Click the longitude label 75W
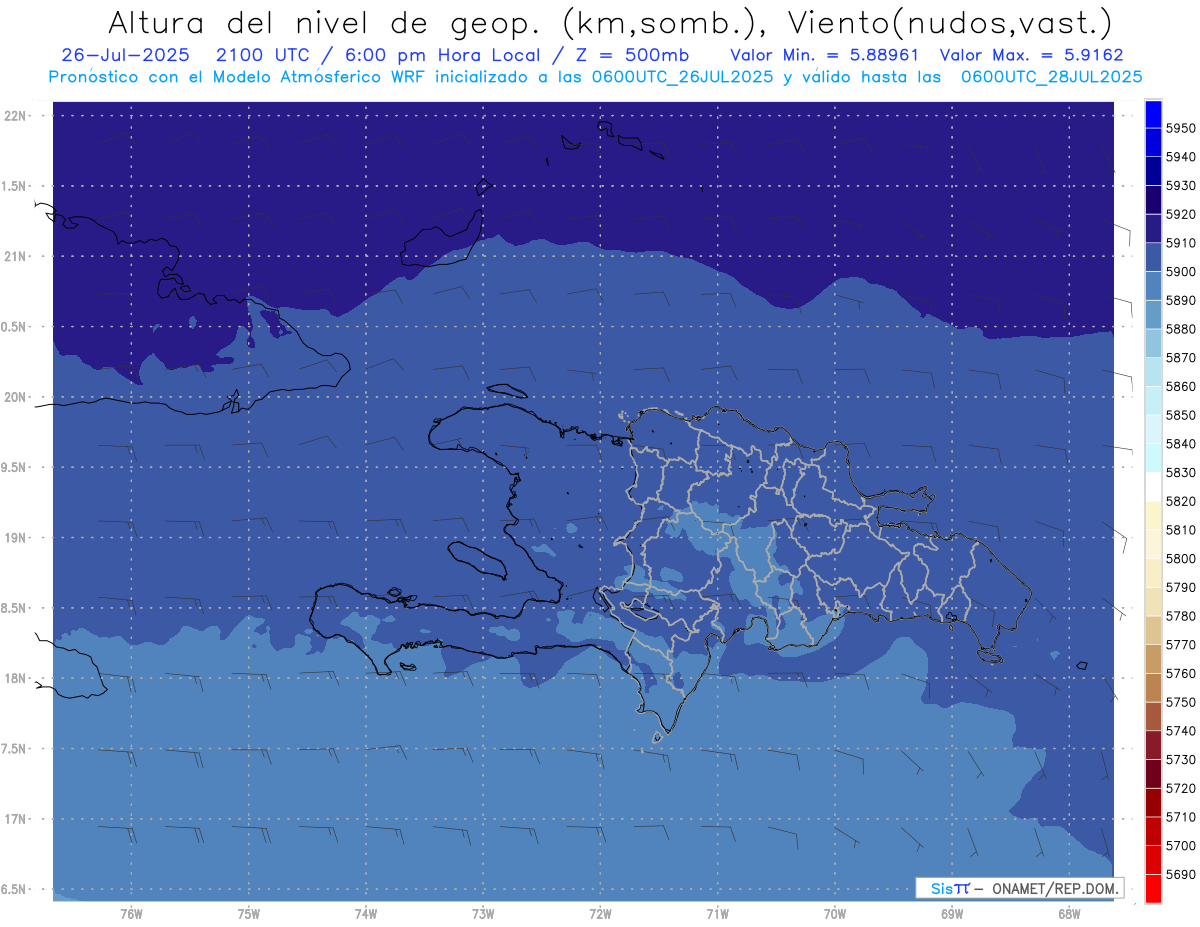 tap(249, 913)
